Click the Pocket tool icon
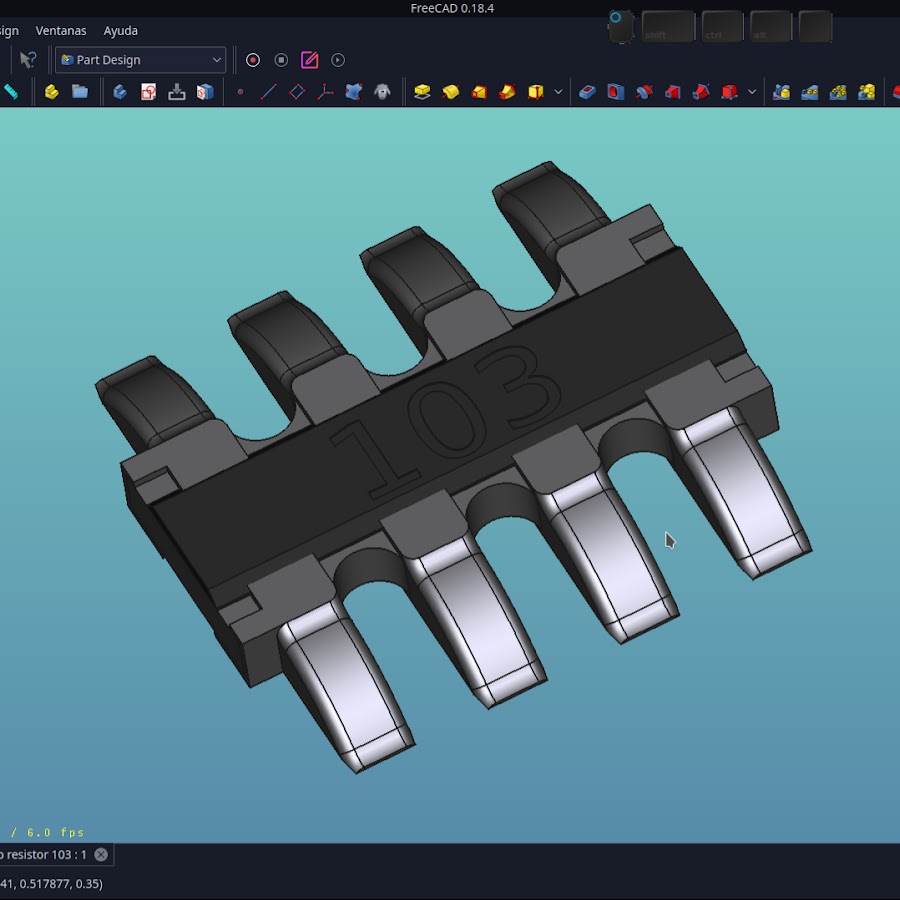Viewport: 900px width, 900px height. [x=587, y=92]
